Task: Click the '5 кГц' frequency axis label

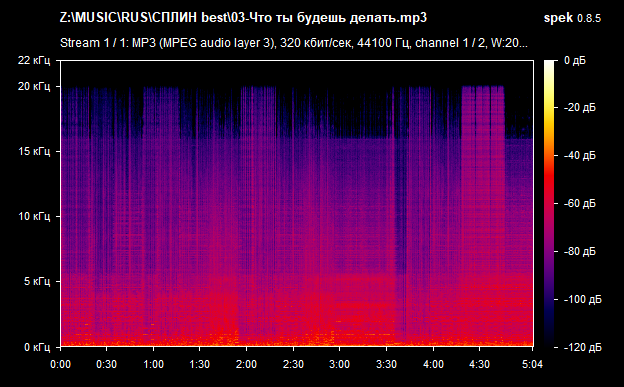Action: point(37,281)
